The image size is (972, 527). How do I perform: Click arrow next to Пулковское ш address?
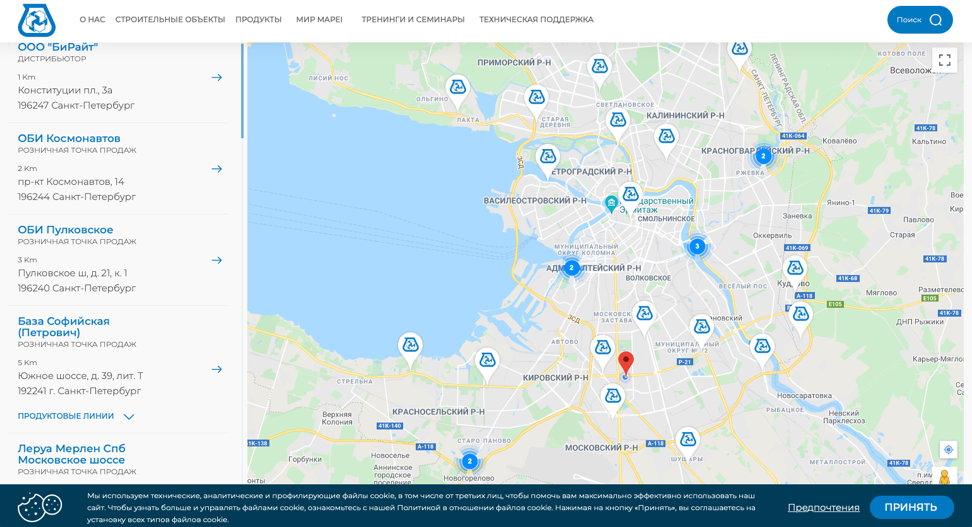pos(216,260)
